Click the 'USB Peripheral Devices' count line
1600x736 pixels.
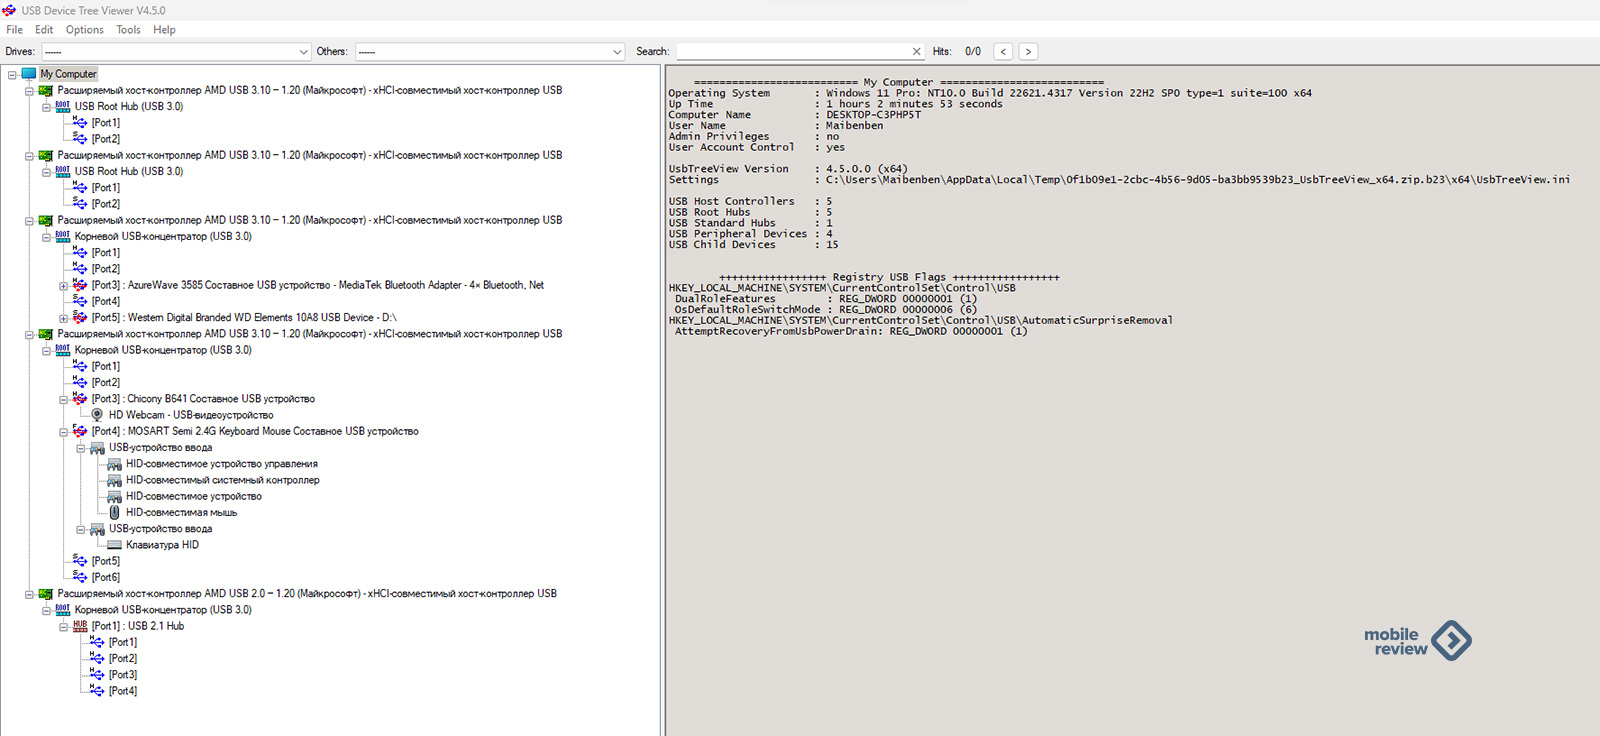pos(750,234)
